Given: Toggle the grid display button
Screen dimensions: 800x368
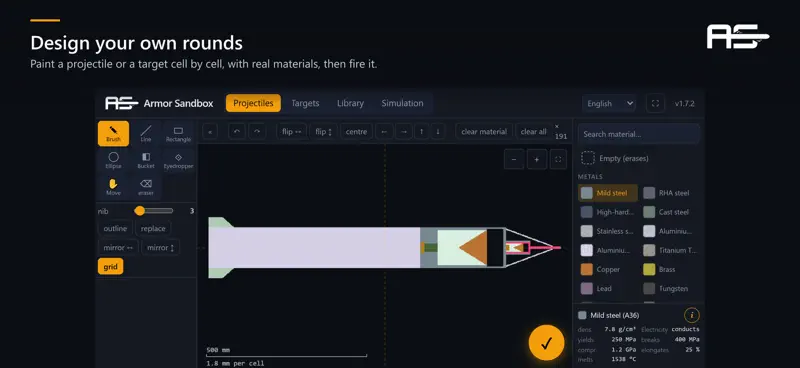Looking at the screenshot, I should click(110, 266).
